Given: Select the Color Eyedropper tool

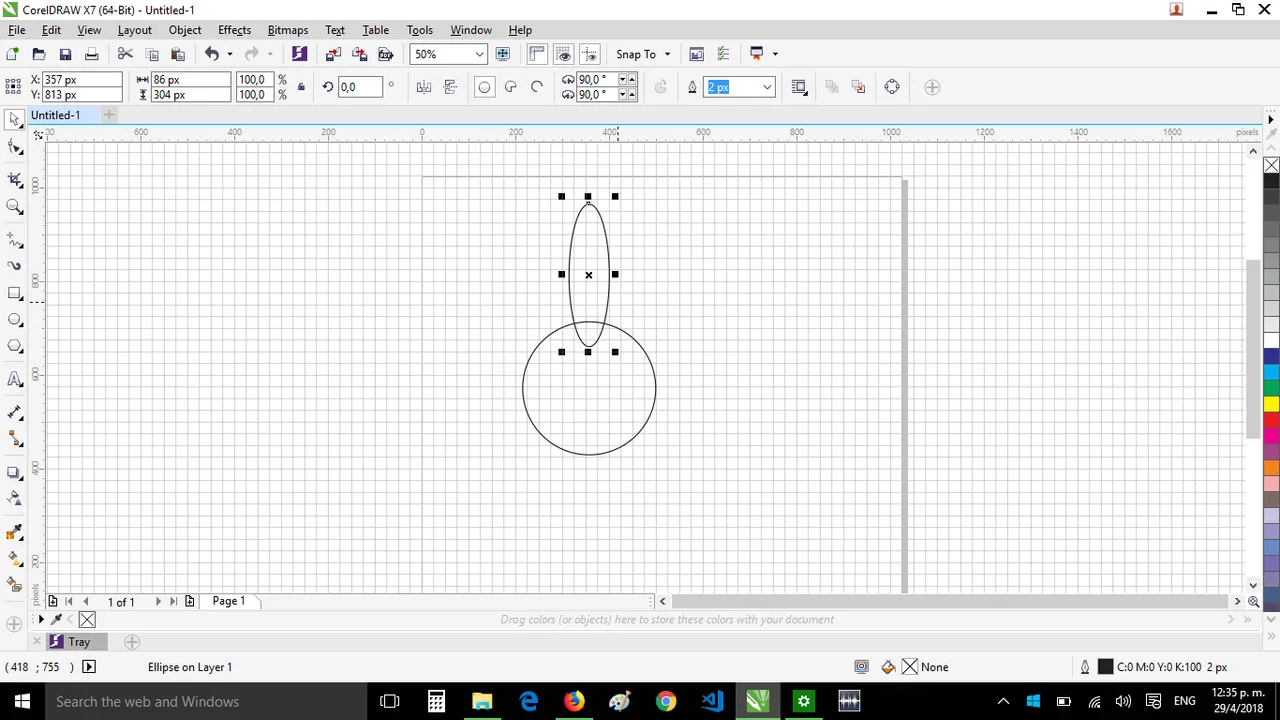Looking at the screenshot, I should [15, 531].
